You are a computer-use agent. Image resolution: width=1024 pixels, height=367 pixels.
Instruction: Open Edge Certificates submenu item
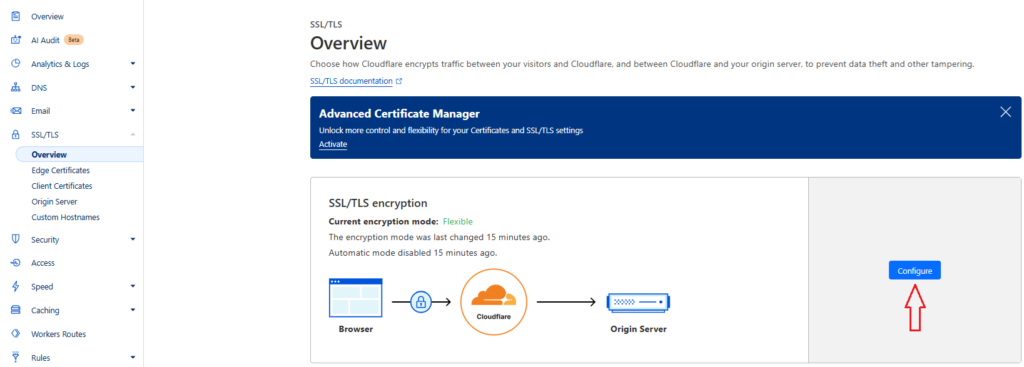click(61, 170)
